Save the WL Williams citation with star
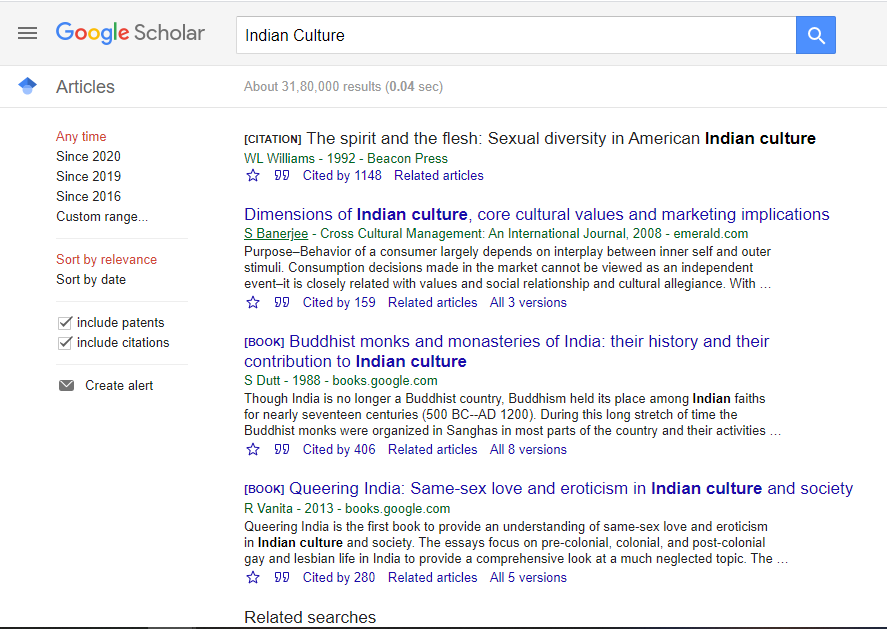The height and width of the screenshot is (629, 887). tap(253, 175)
